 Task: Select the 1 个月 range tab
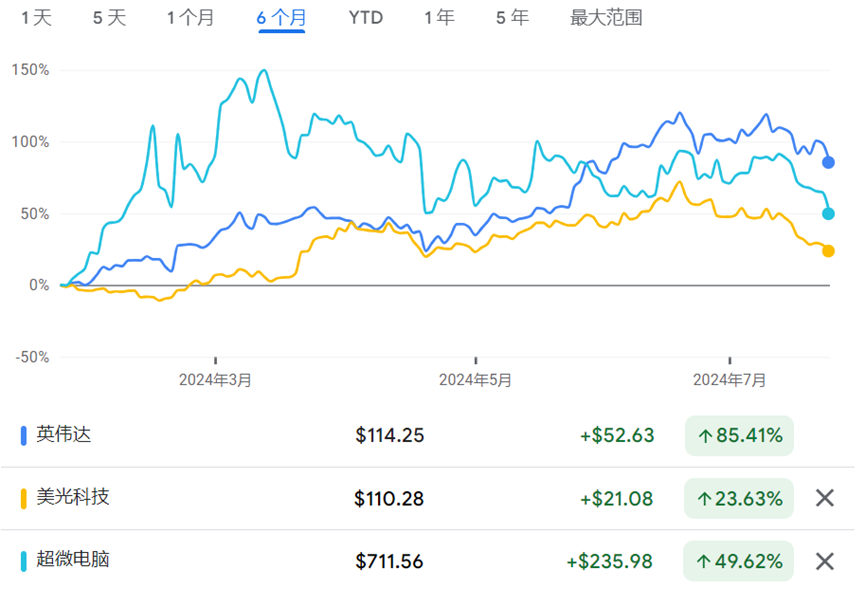pos(190,18)
